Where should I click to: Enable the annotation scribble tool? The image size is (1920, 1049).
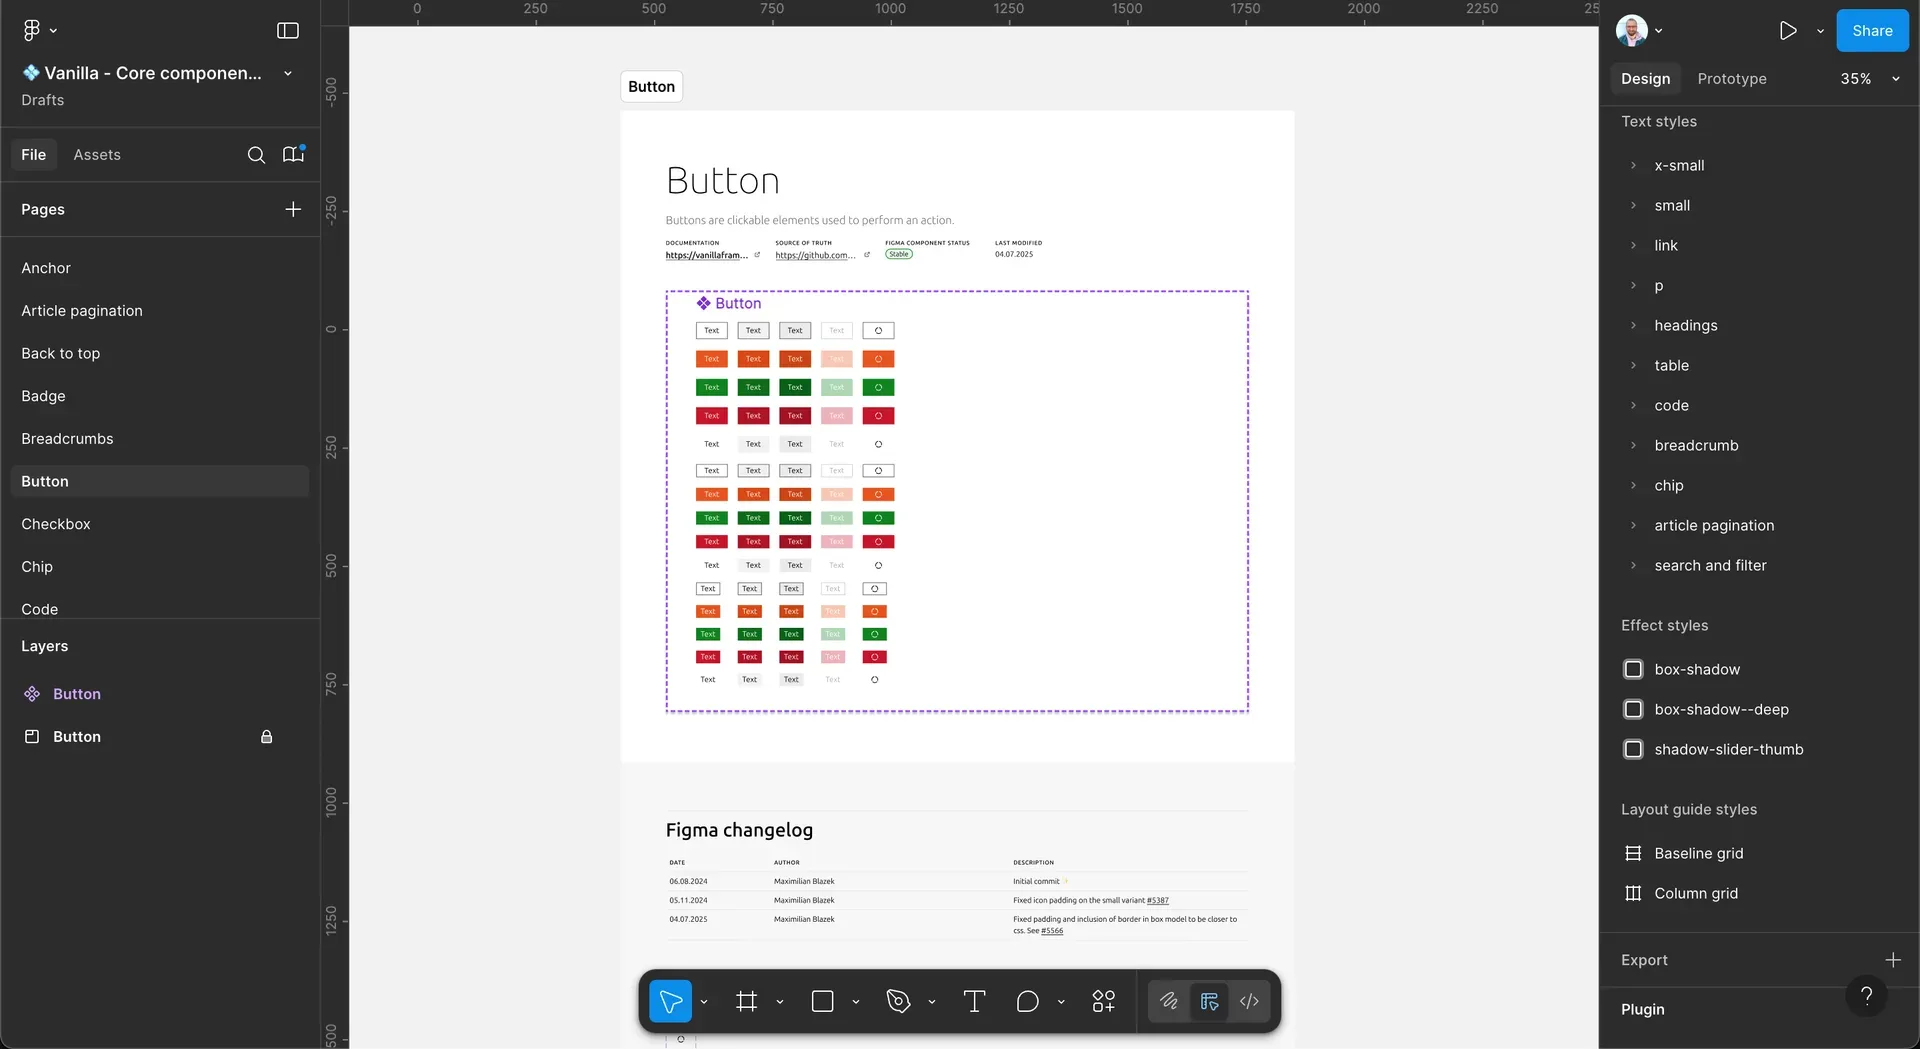coord(1168,1001)
